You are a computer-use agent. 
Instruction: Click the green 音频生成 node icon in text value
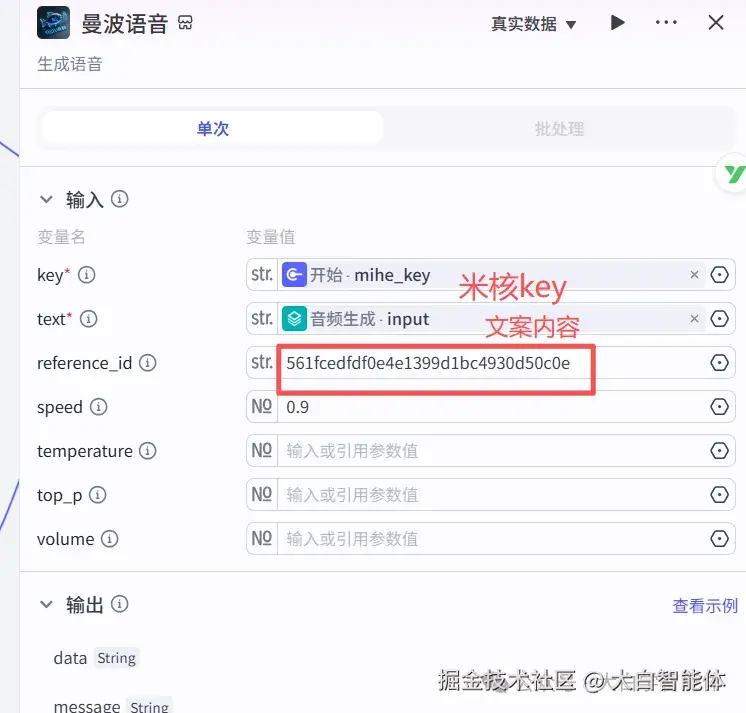pyautogui.click(x=294, y=319)
